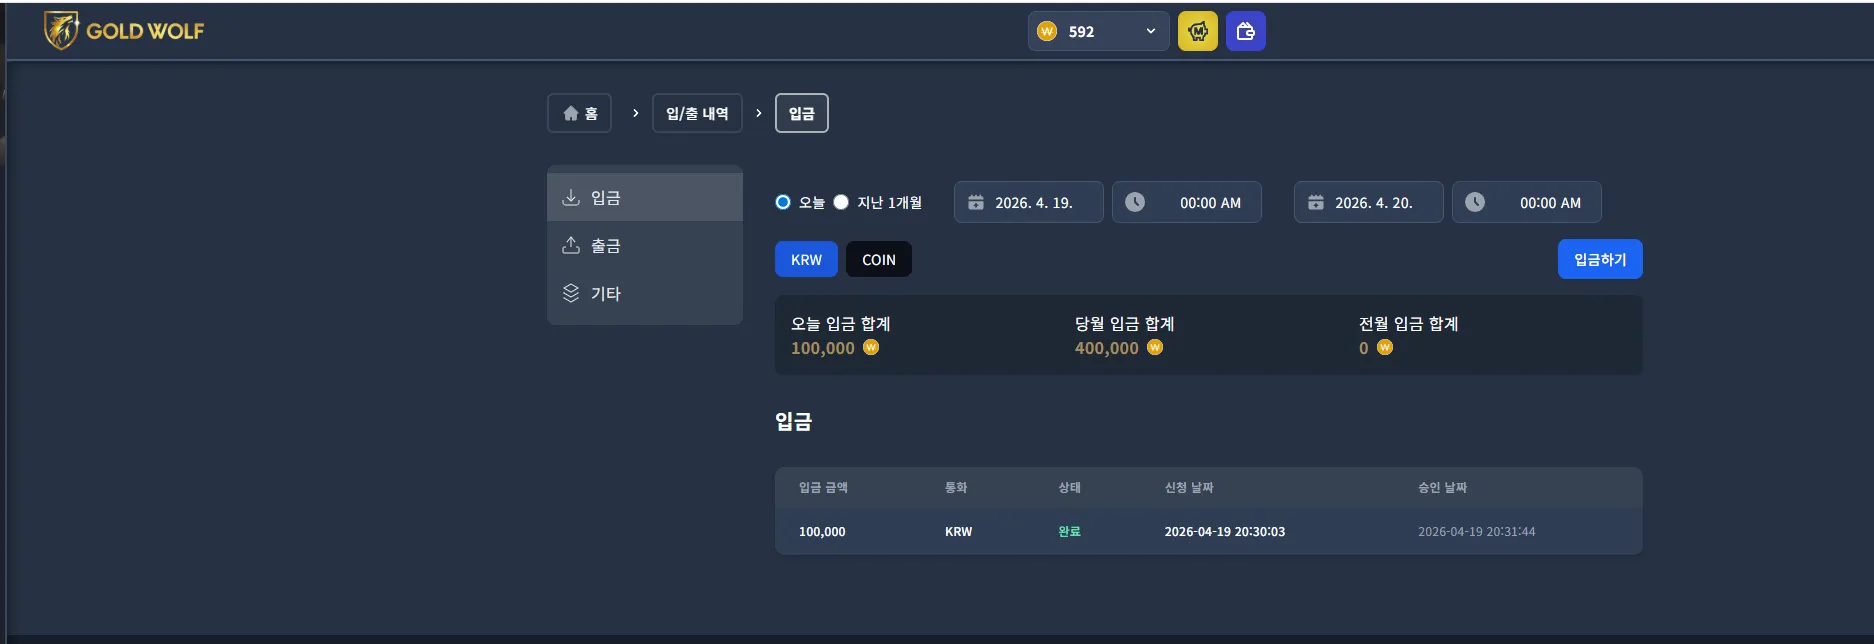Go to 입/출 내역 breadcrumb link
Image resolution: width=1874 pixels, height=644 pixels.
697,113
